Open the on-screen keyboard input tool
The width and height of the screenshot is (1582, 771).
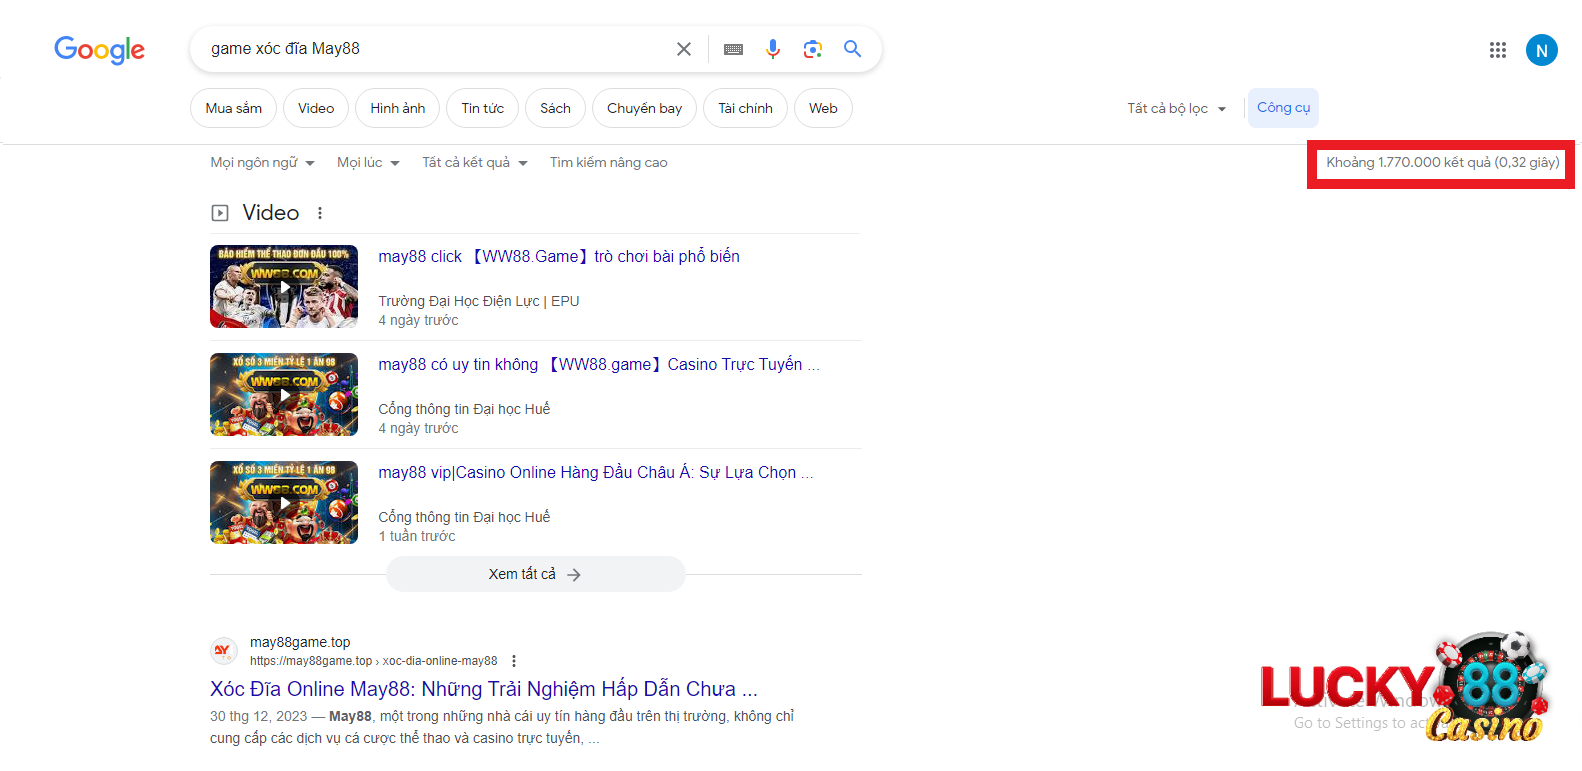pyautogui.click(x=733, y=49)
